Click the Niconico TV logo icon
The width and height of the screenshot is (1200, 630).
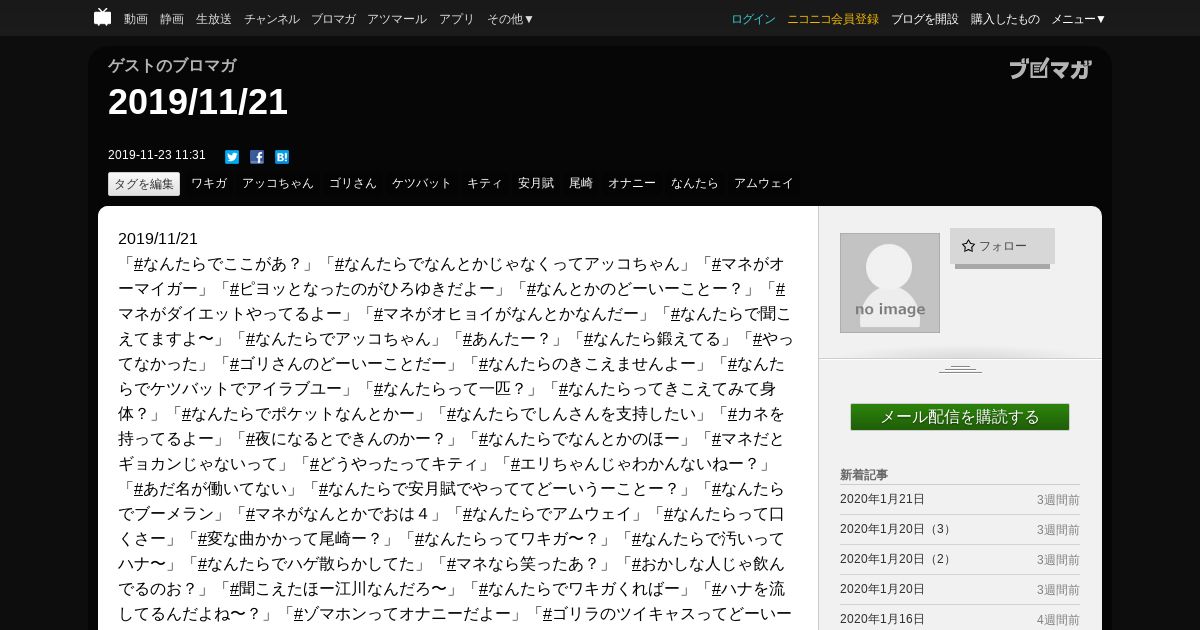102,17
